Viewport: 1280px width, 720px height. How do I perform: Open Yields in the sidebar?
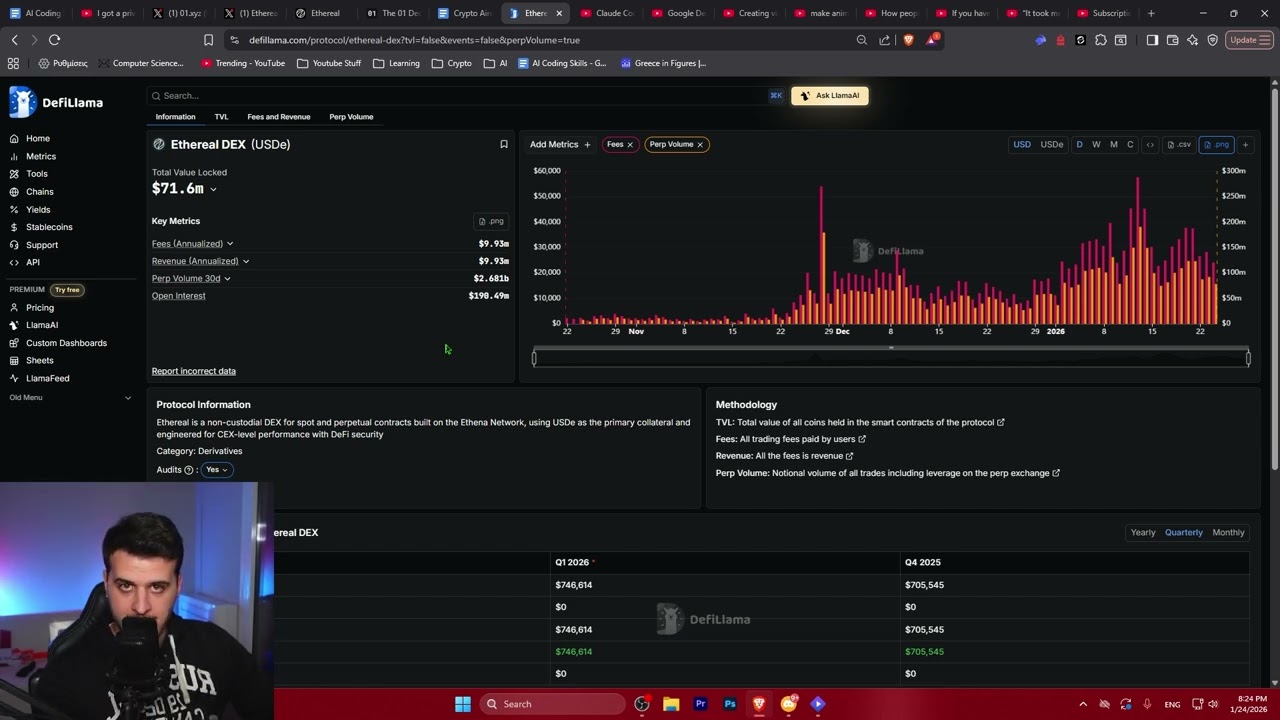coord(38,210)
